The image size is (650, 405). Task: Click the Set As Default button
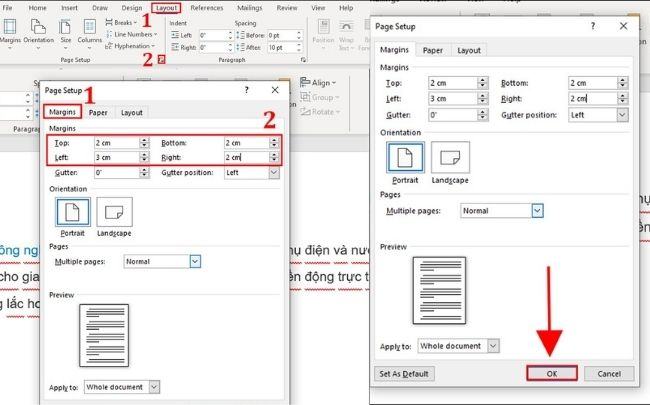tap(404, 373)
